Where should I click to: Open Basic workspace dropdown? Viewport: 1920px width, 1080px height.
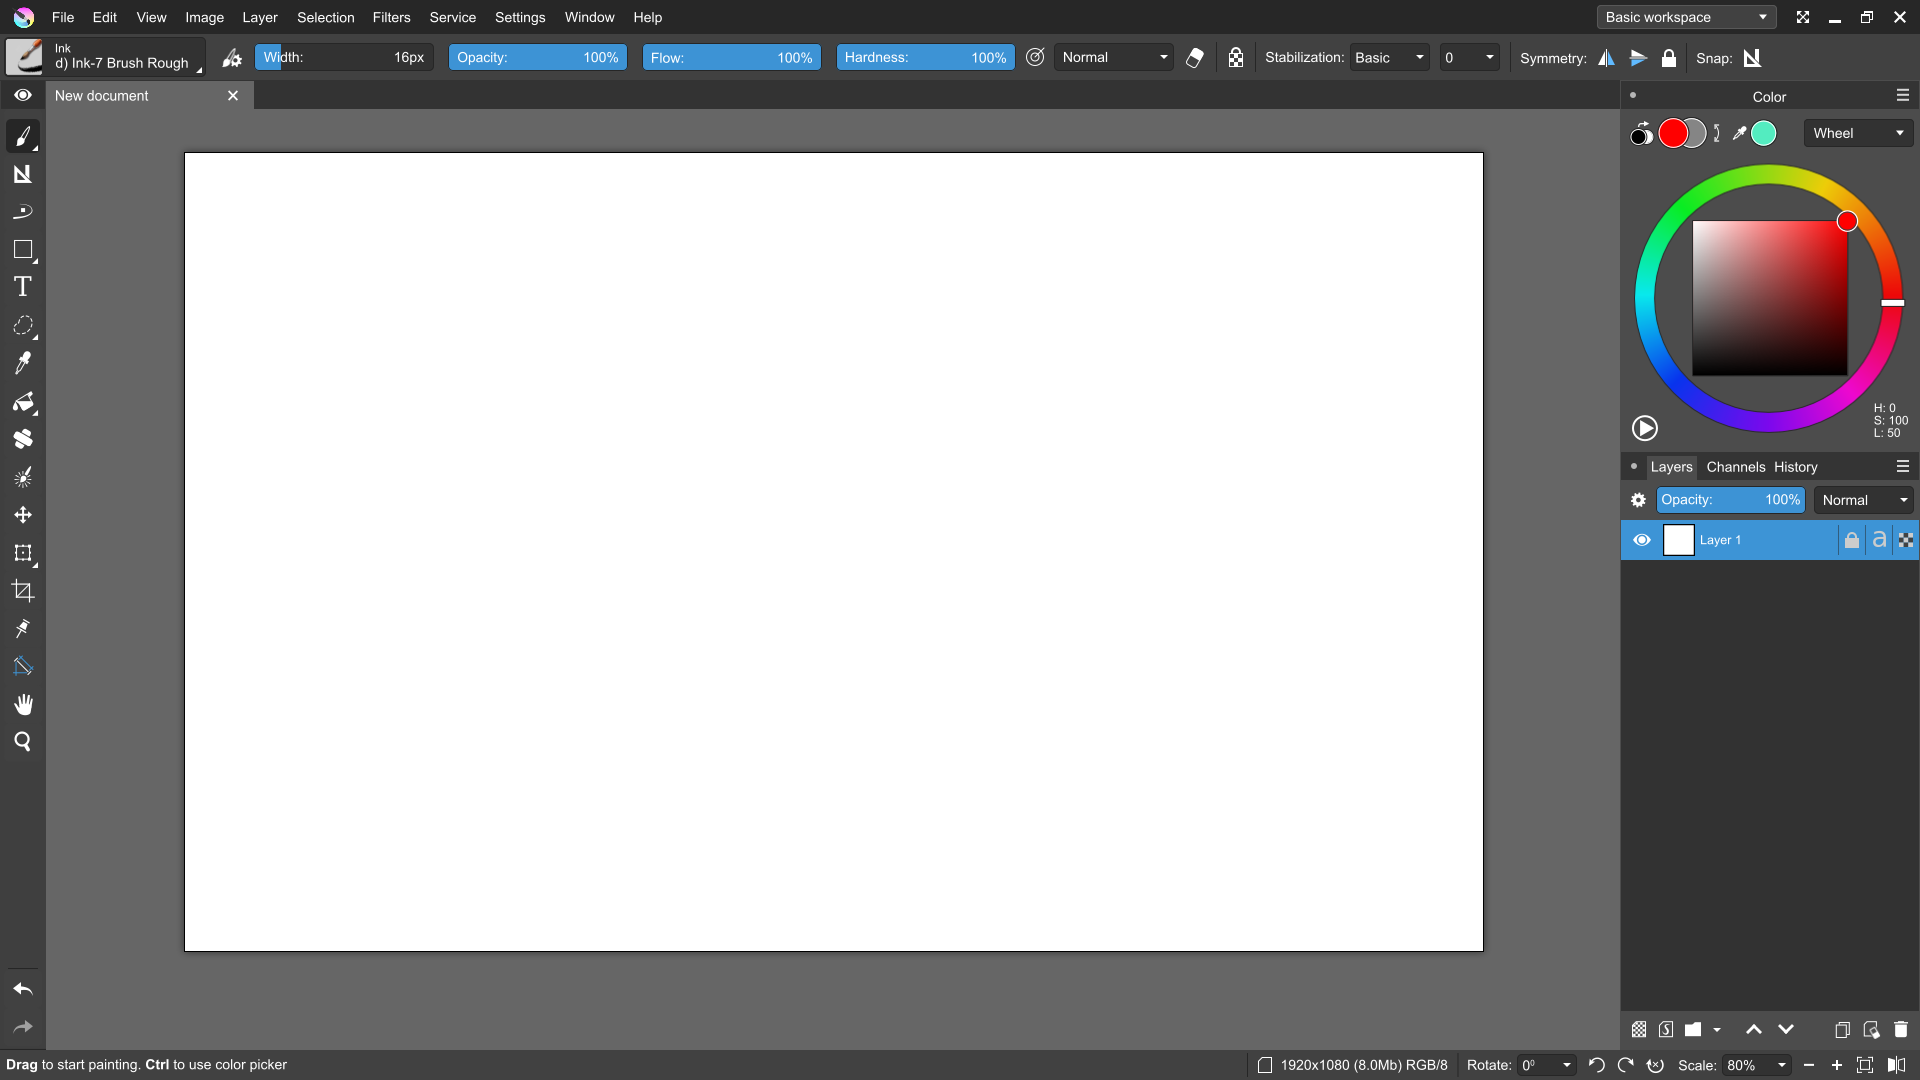1686,17
